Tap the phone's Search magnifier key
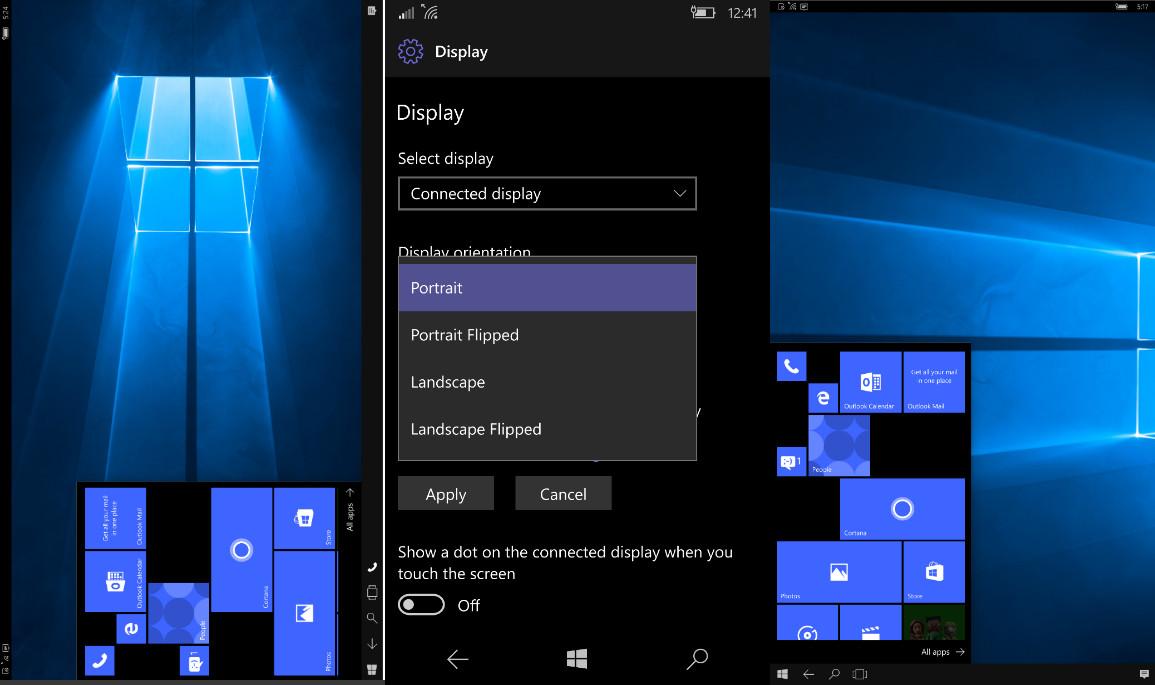This screenshot has height=685, width=1155. pyautogui.click(x=697, y=658)
